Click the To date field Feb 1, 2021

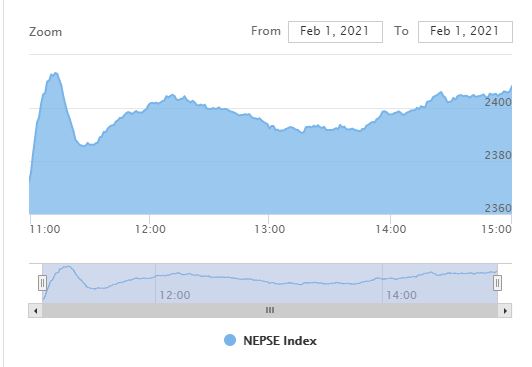[x=465, y=32]
